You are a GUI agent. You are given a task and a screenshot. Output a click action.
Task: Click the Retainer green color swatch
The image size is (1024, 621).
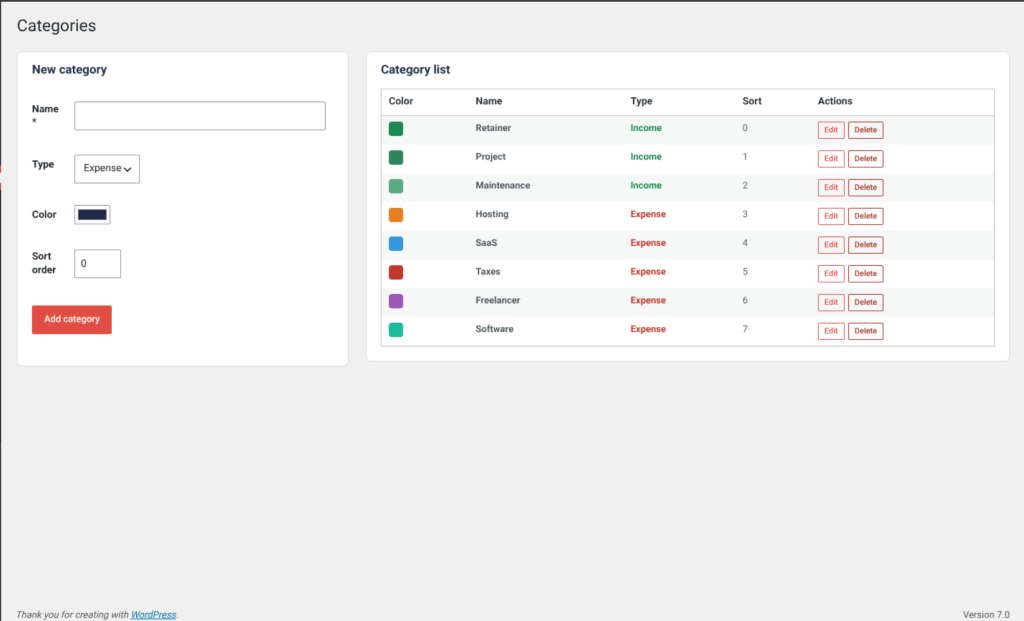pos(396,129)
